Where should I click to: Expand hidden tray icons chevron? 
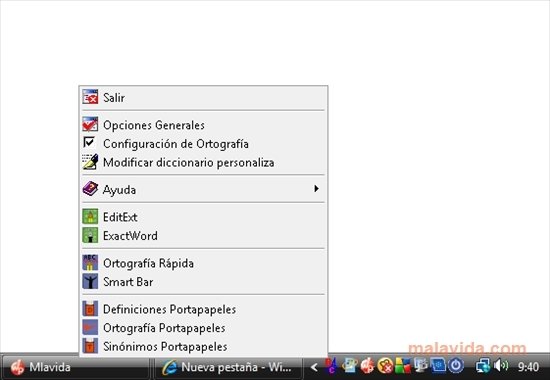click(x=314, y=367)
